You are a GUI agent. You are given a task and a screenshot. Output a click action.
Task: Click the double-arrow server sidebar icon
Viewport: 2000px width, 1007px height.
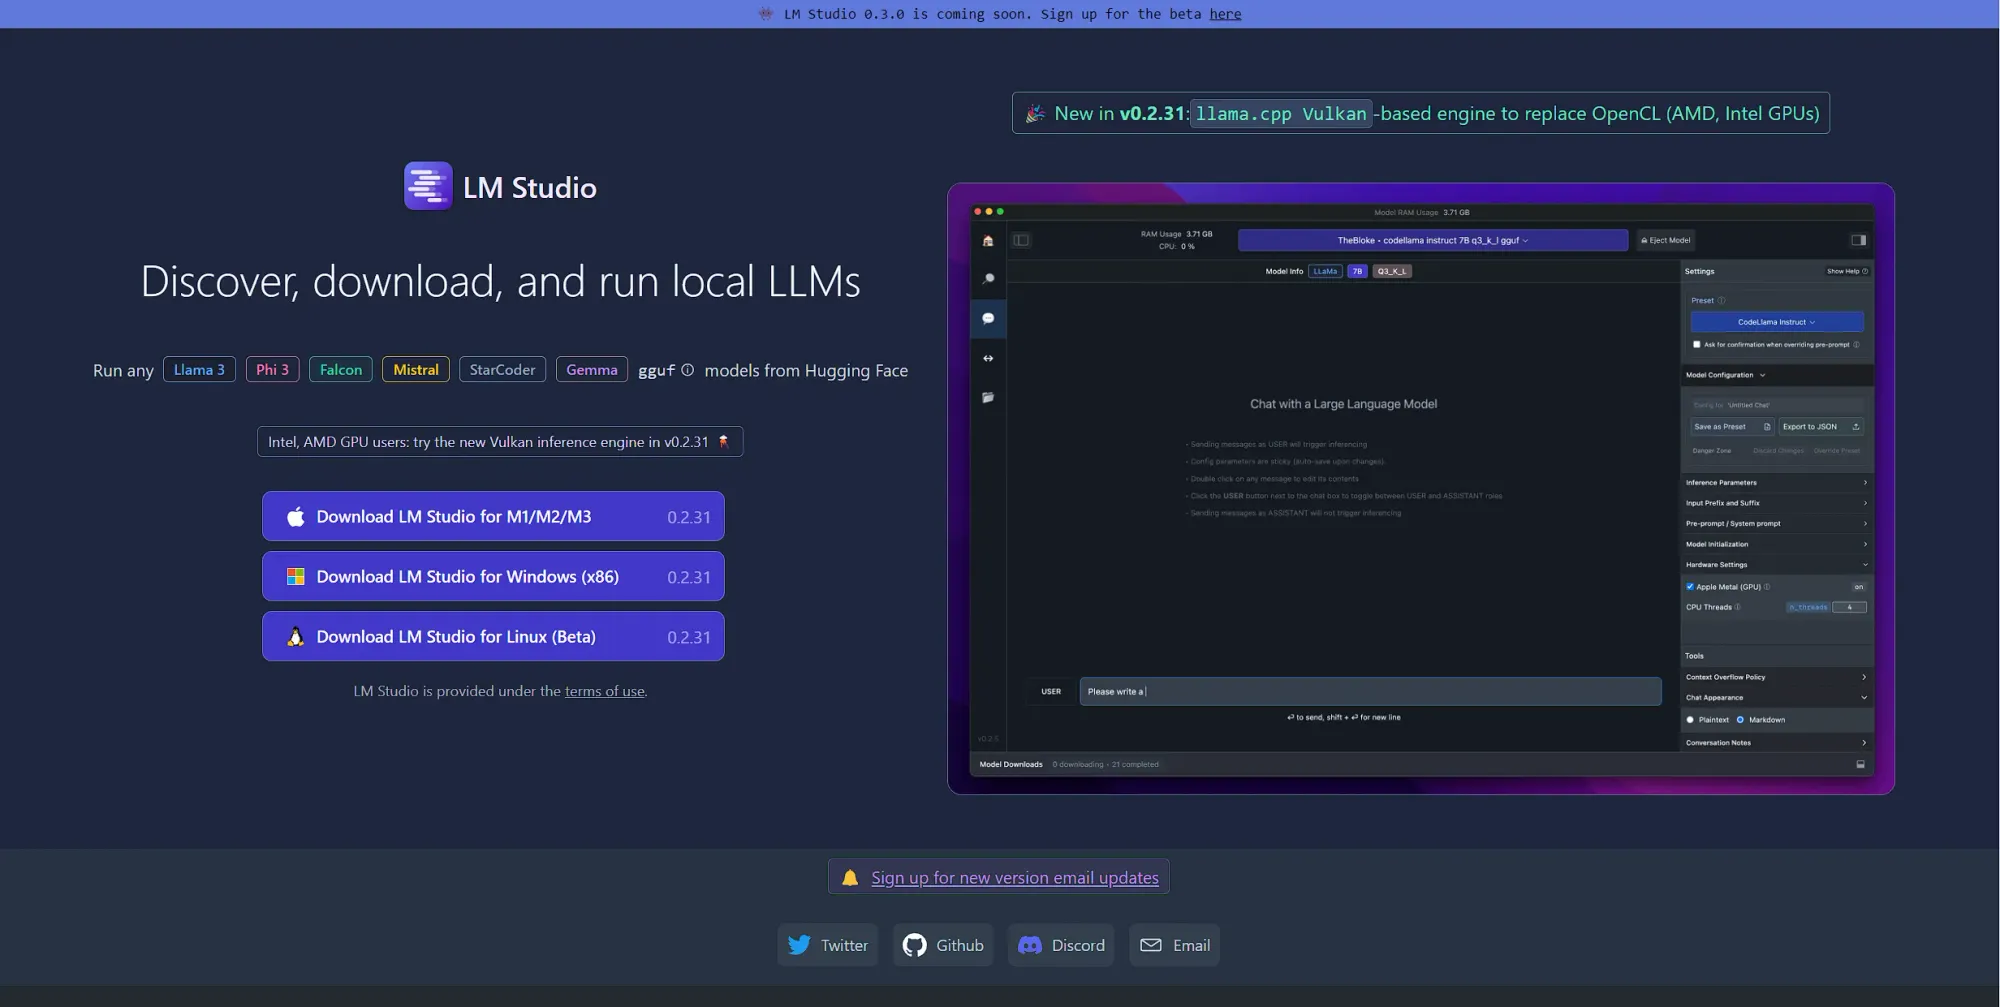coord(988,358)
